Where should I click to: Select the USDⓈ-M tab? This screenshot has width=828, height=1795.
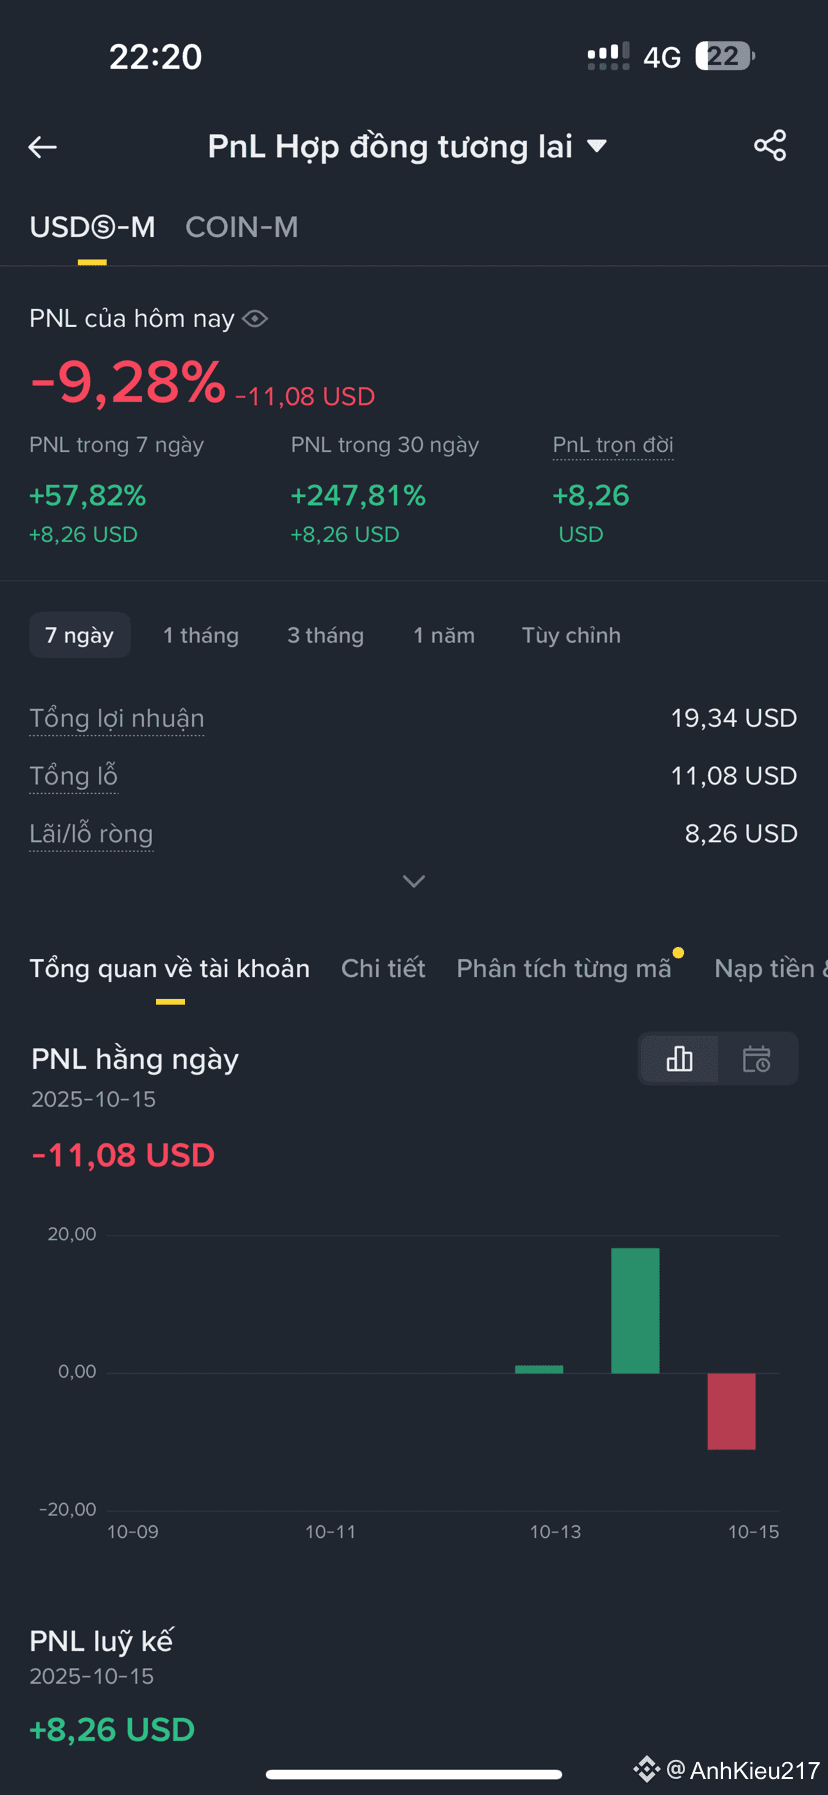pos(92,227)
